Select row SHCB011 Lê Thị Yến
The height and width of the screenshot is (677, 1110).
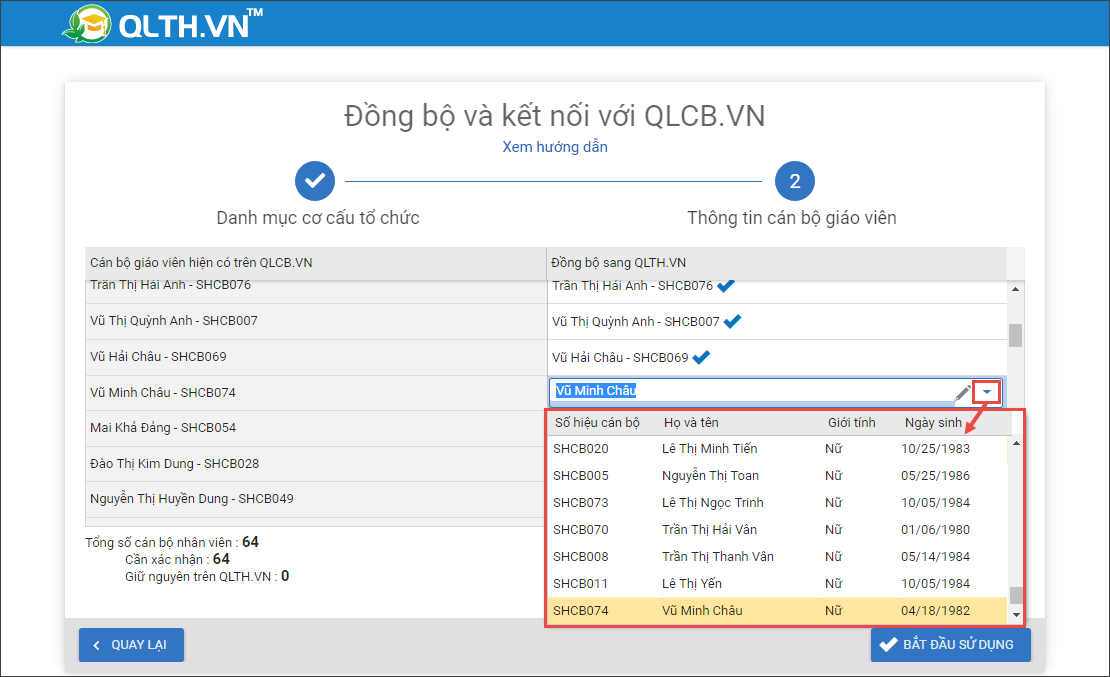(776, 583)
